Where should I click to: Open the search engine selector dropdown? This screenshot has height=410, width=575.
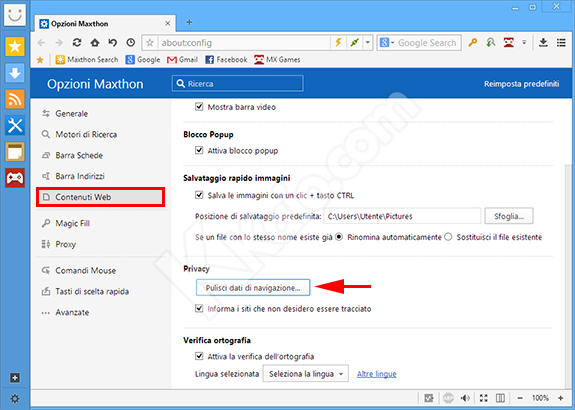[x=387, y=43]
